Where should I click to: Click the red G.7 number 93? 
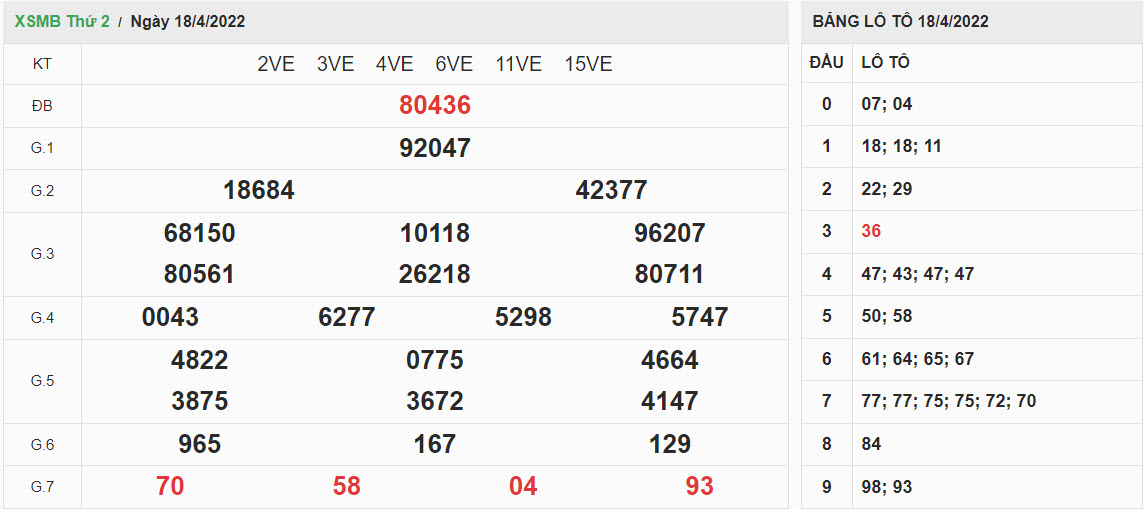(x=699, y=486)
